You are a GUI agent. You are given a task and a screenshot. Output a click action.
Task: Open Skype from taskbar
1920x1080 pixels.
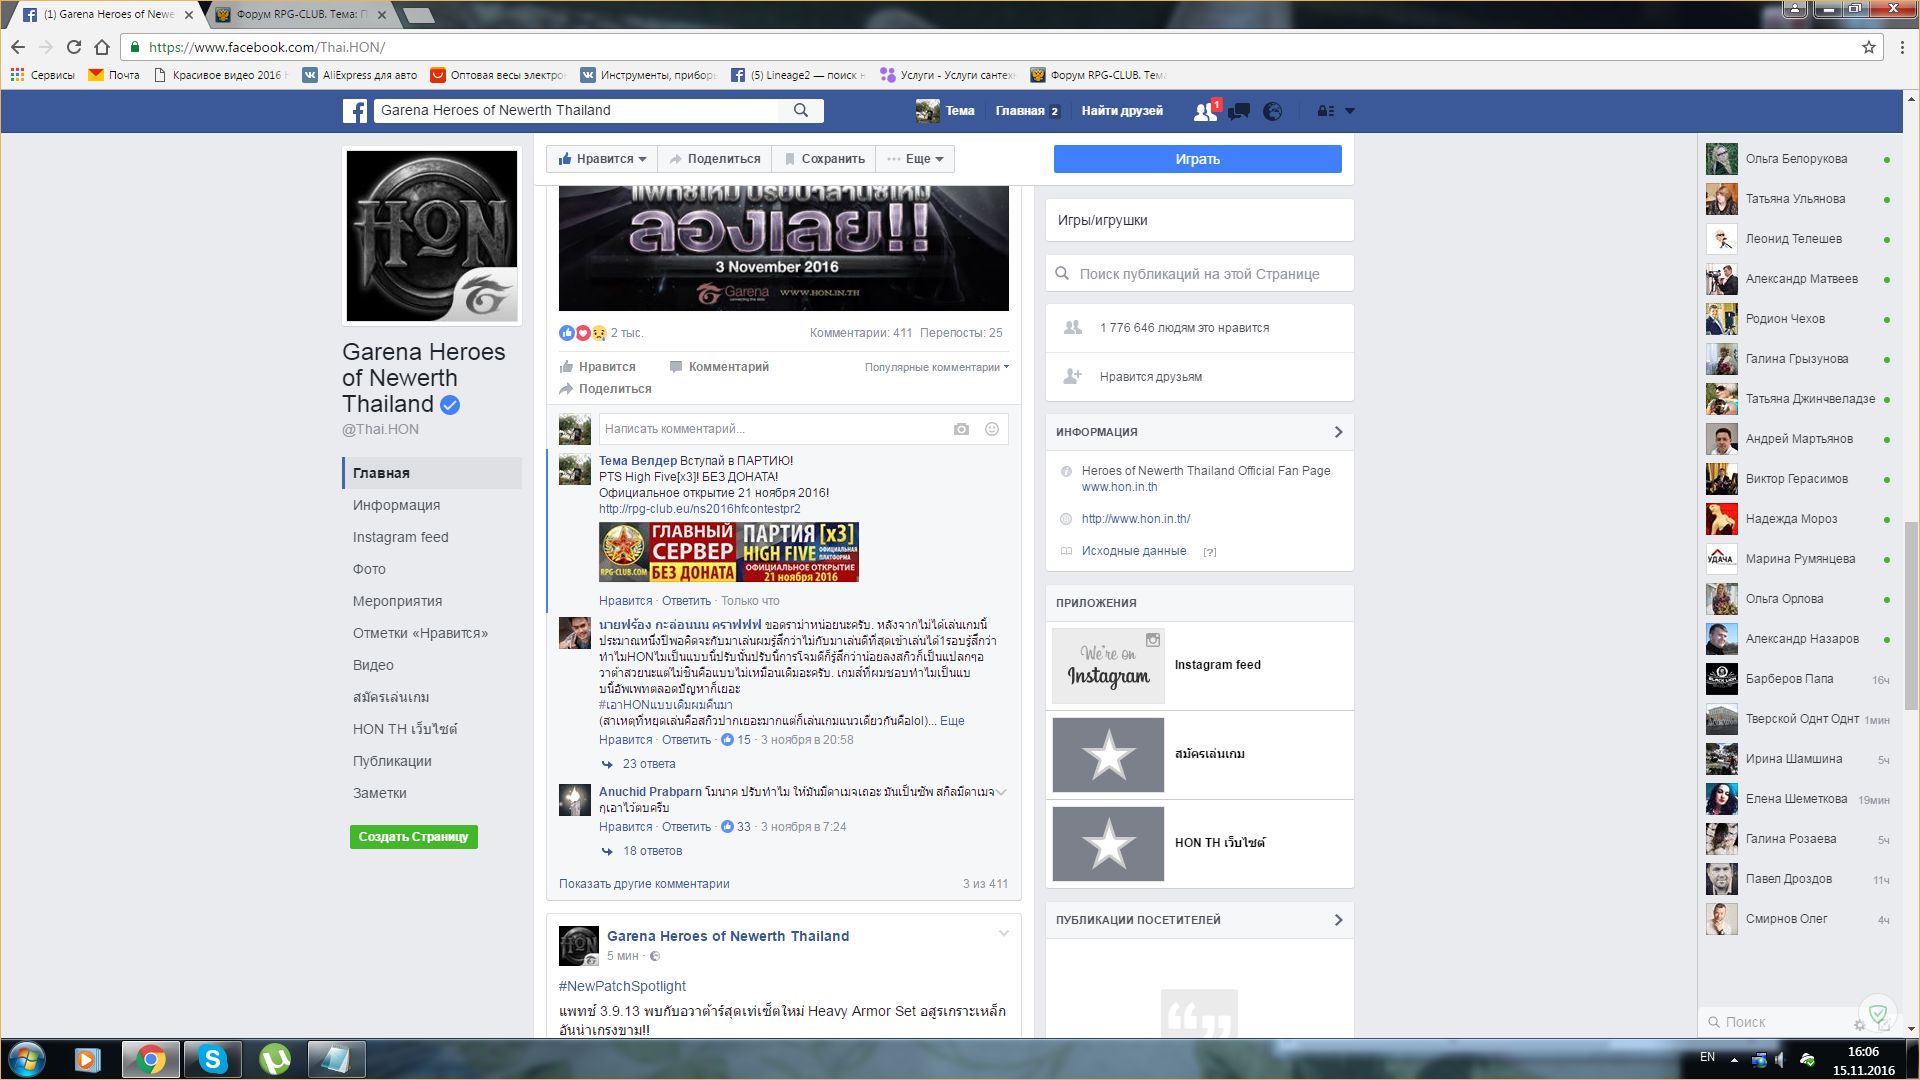pyautogui.click(x=213, y=1059)
